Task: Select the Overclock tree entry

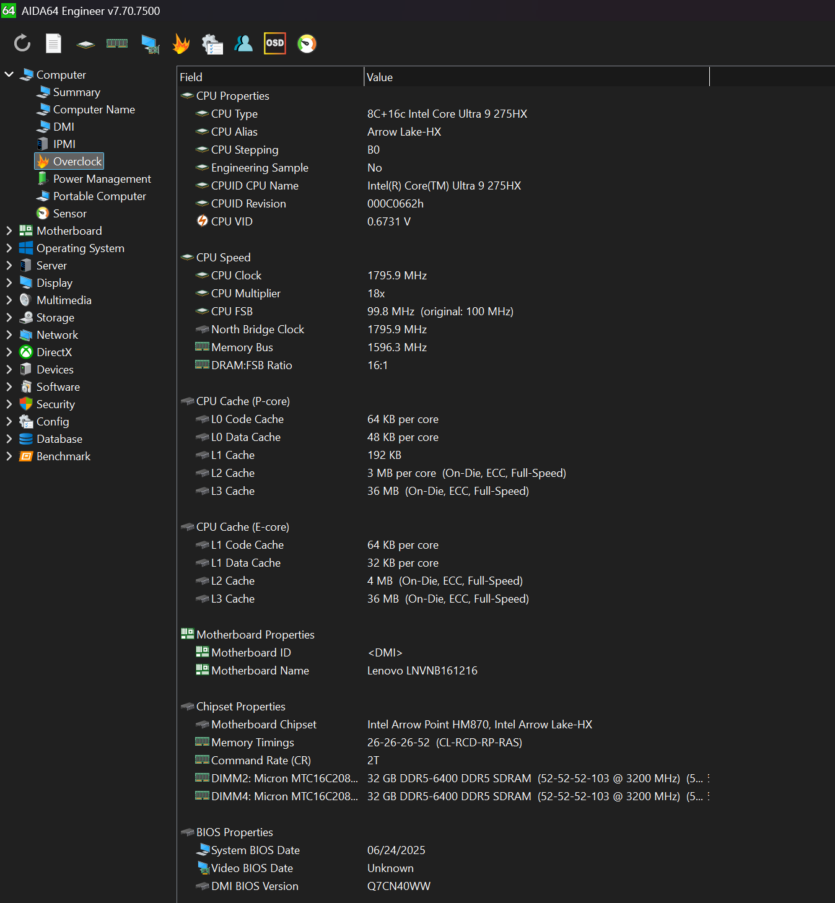Action: click(69, 161)
